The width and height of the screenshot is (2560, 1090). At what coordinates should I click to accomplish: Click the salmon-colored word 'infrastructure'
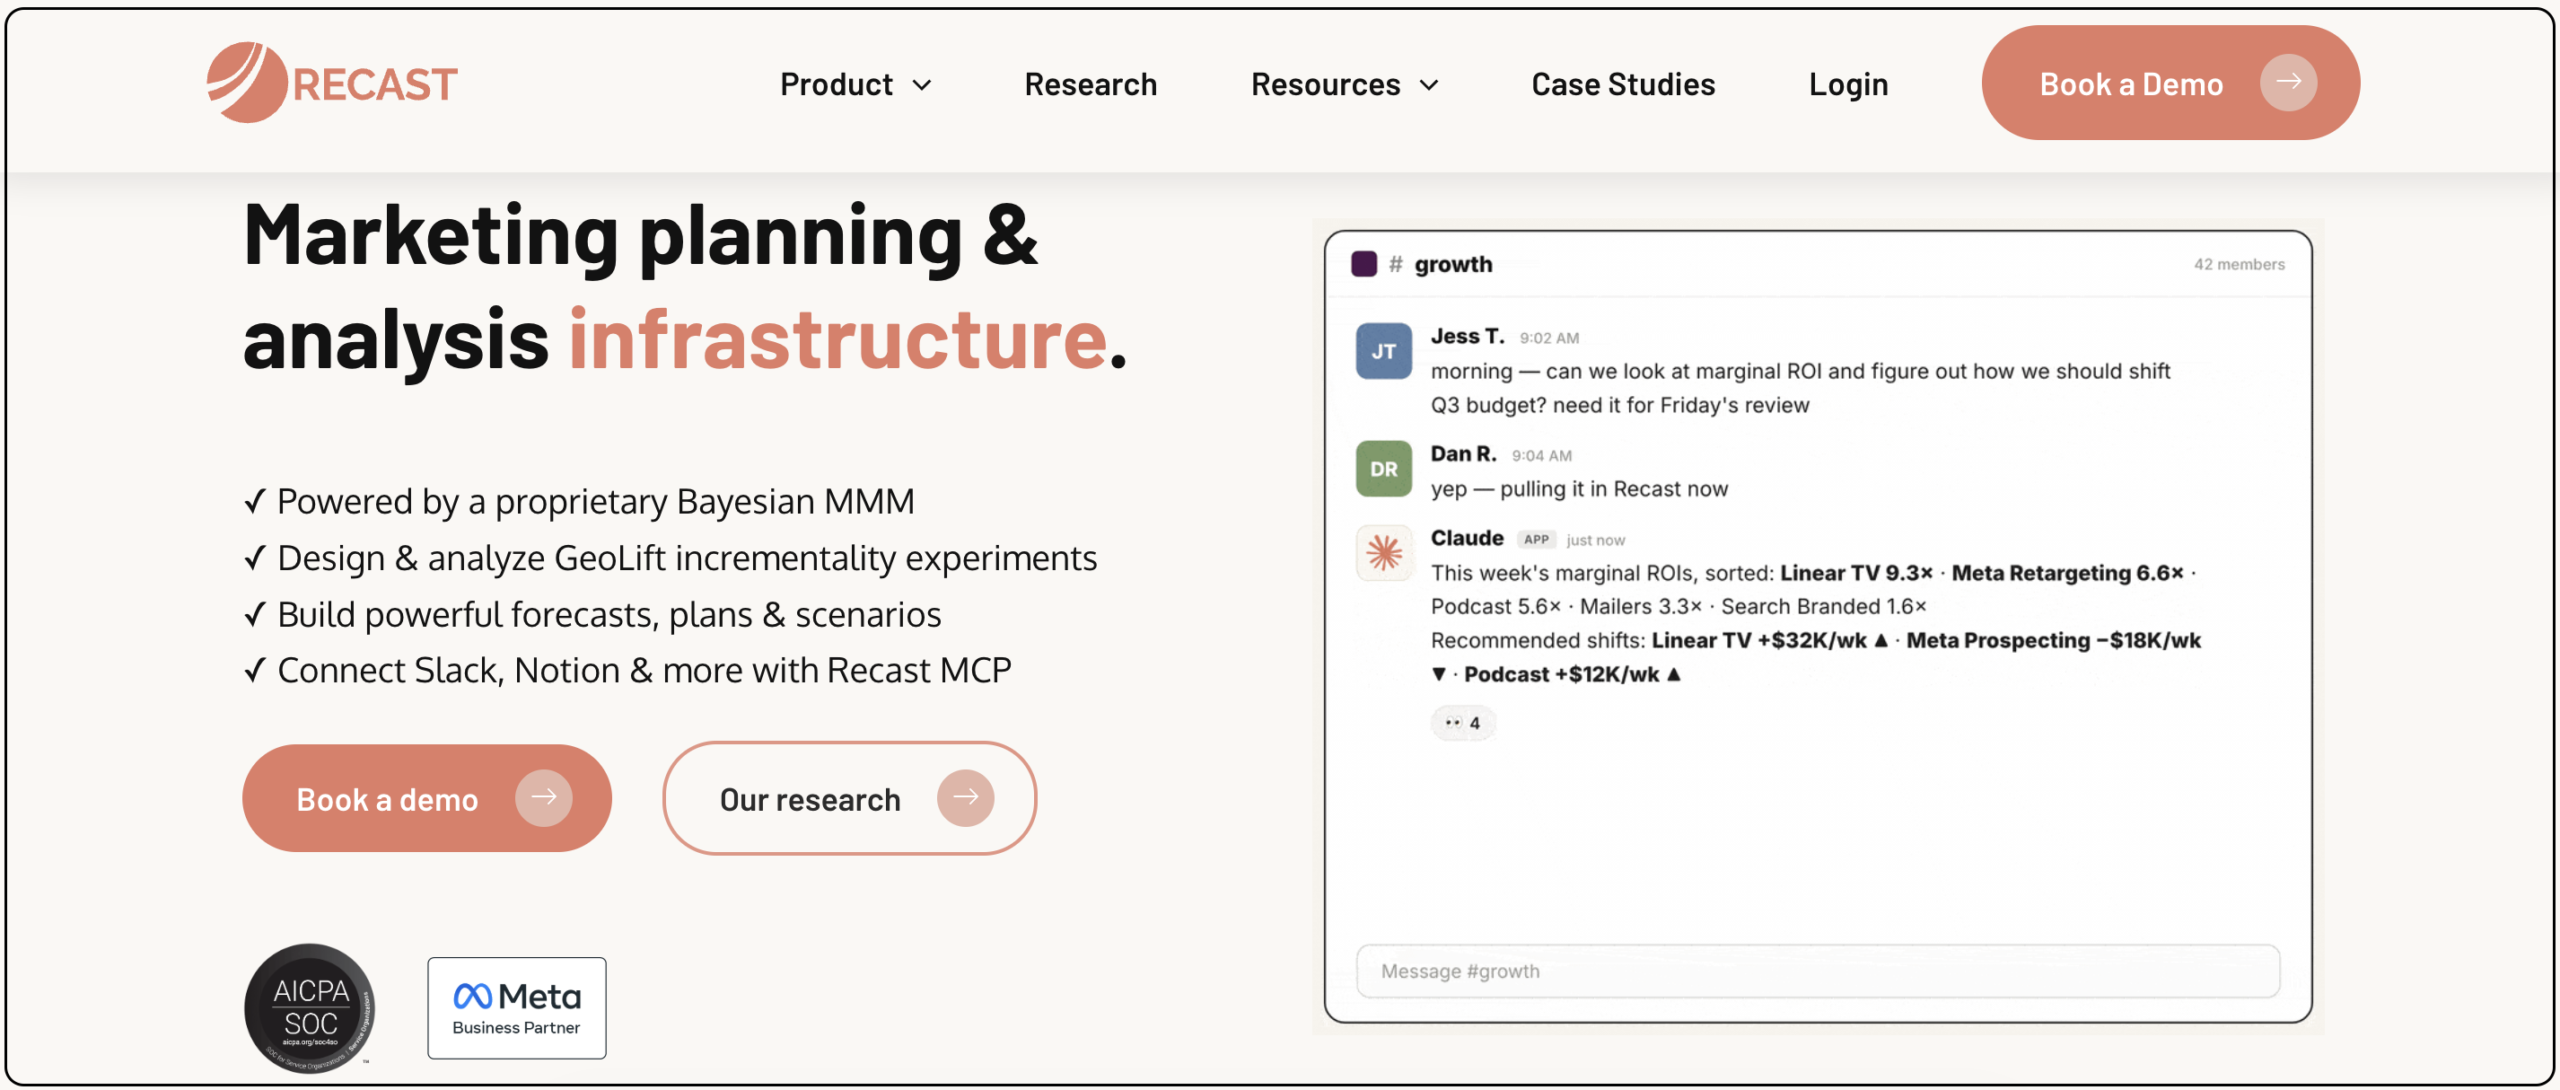pyautogui.click(x=838, y=340)
